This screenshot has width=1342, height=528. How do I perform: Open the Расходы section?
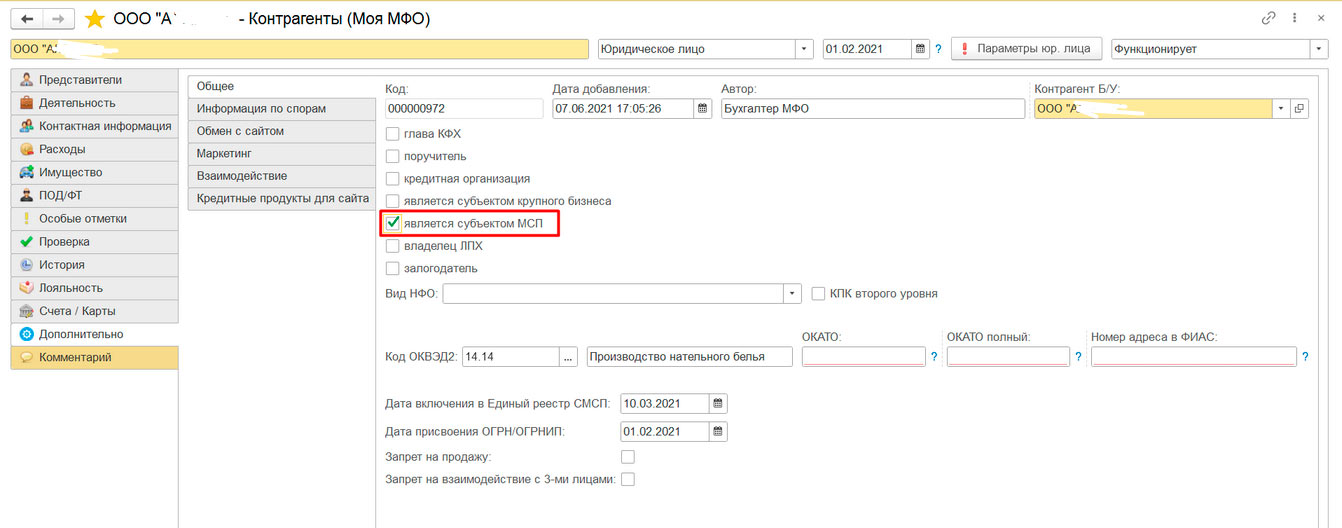94,149
